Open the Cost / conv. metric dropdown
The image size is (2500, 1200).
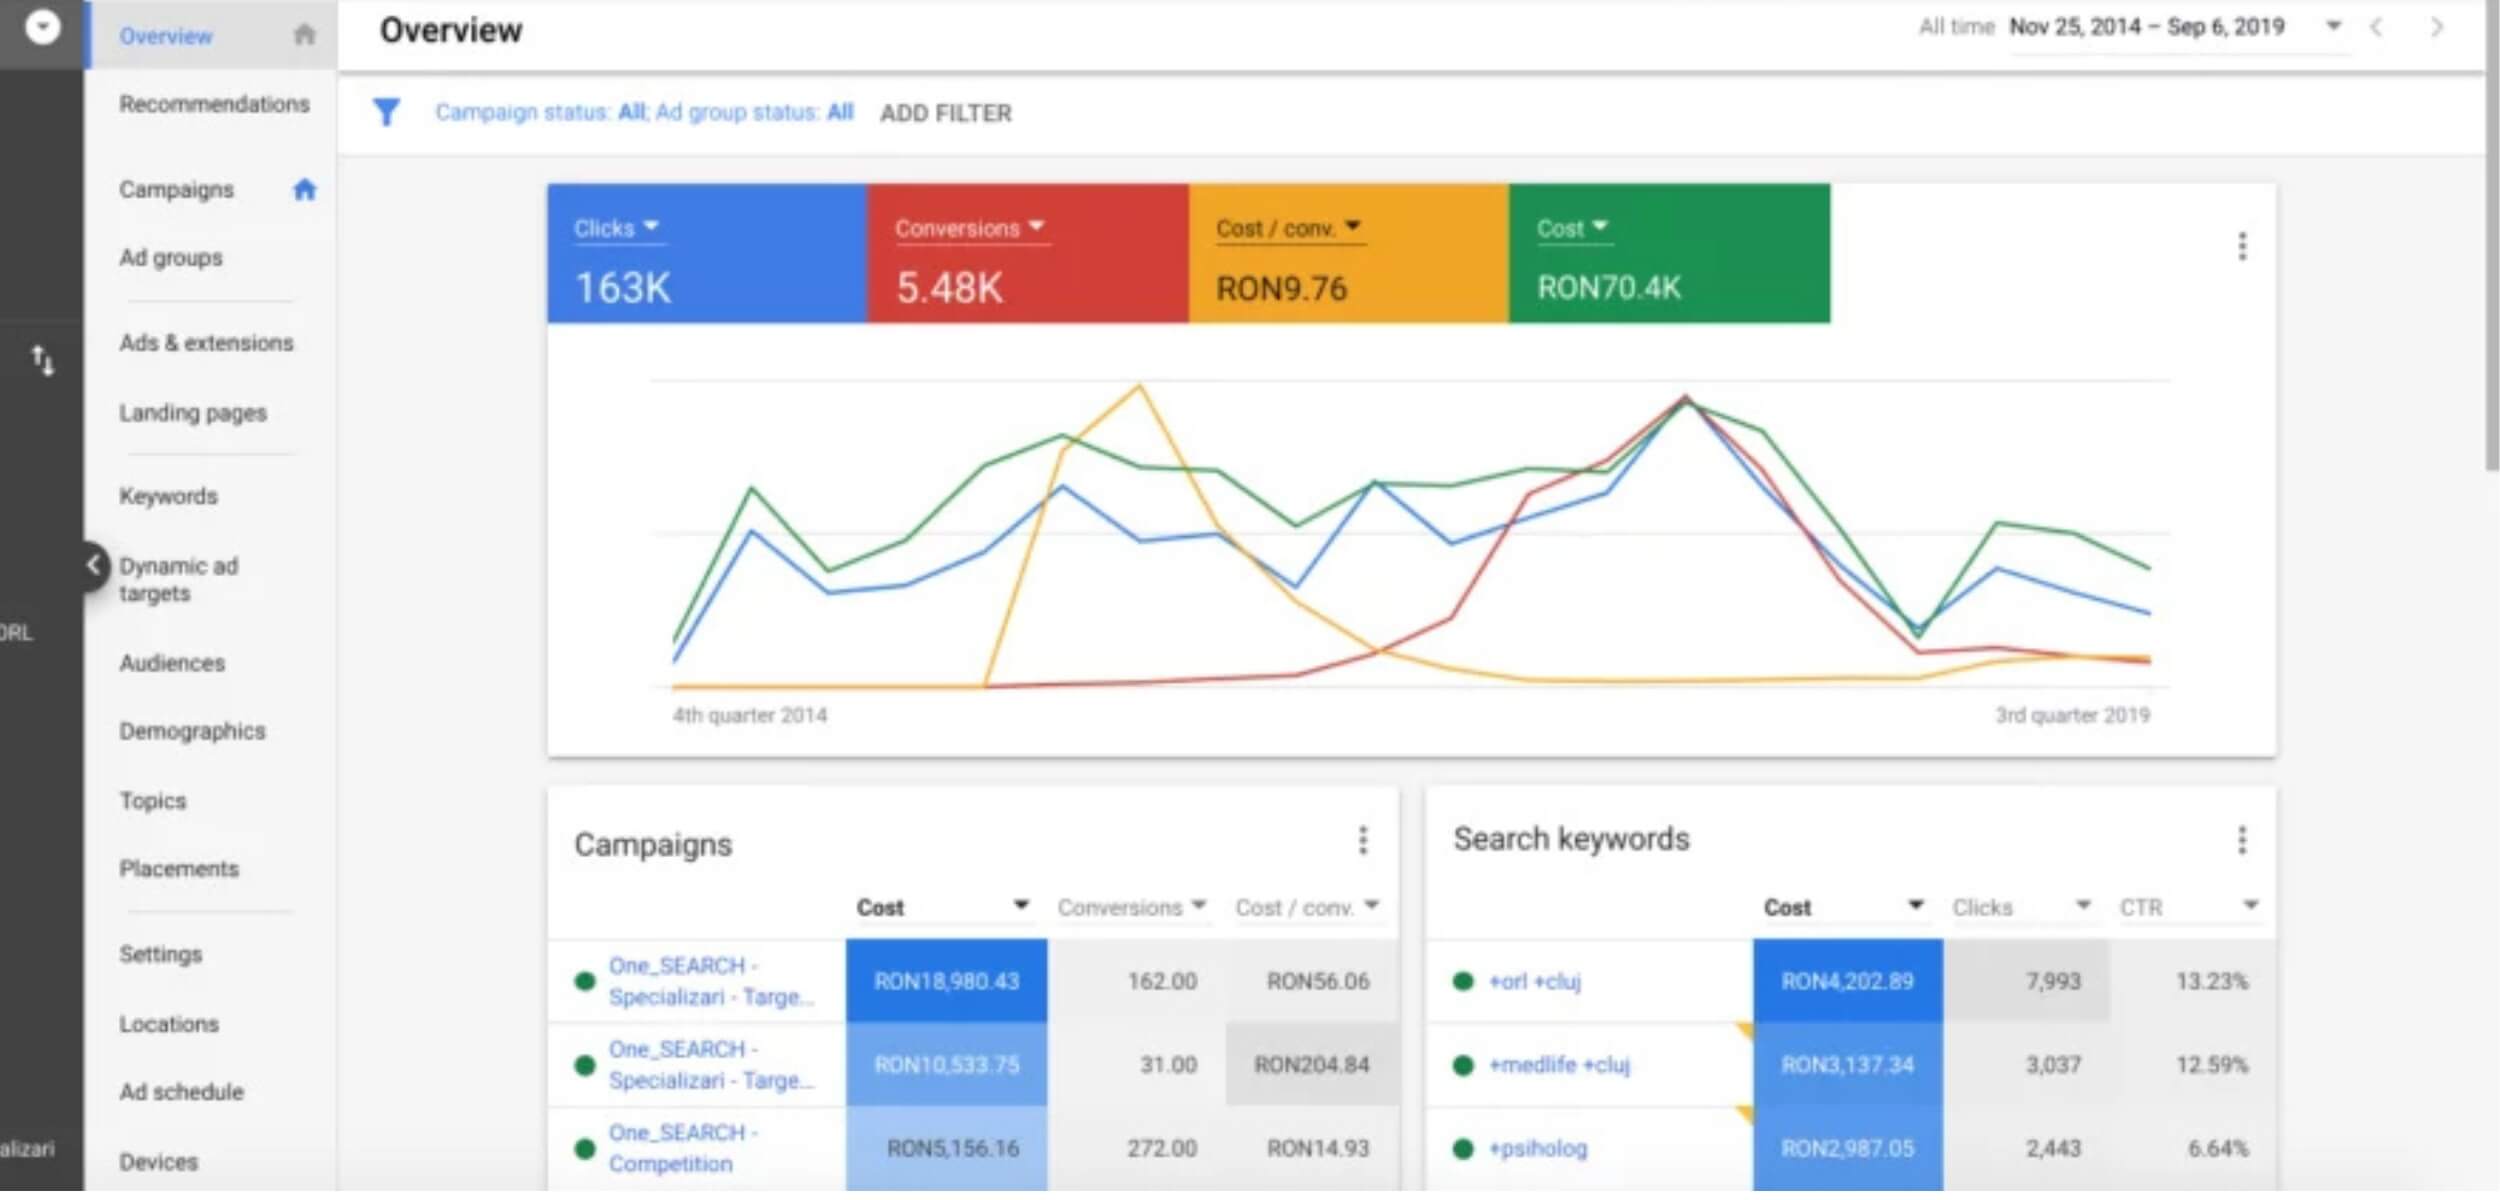[1287, 229]
